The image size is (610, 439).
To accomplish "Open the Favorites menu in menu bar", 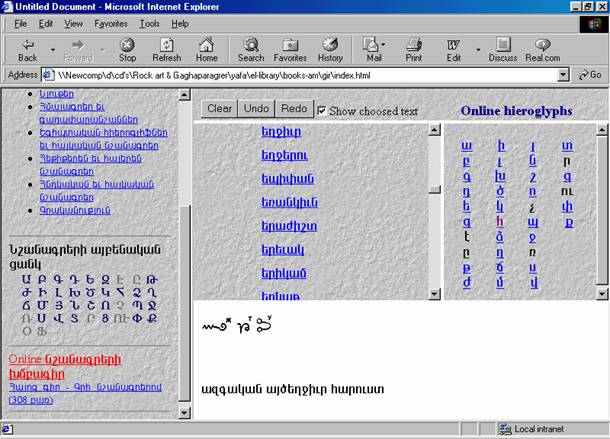I will (x=110, y=23).
